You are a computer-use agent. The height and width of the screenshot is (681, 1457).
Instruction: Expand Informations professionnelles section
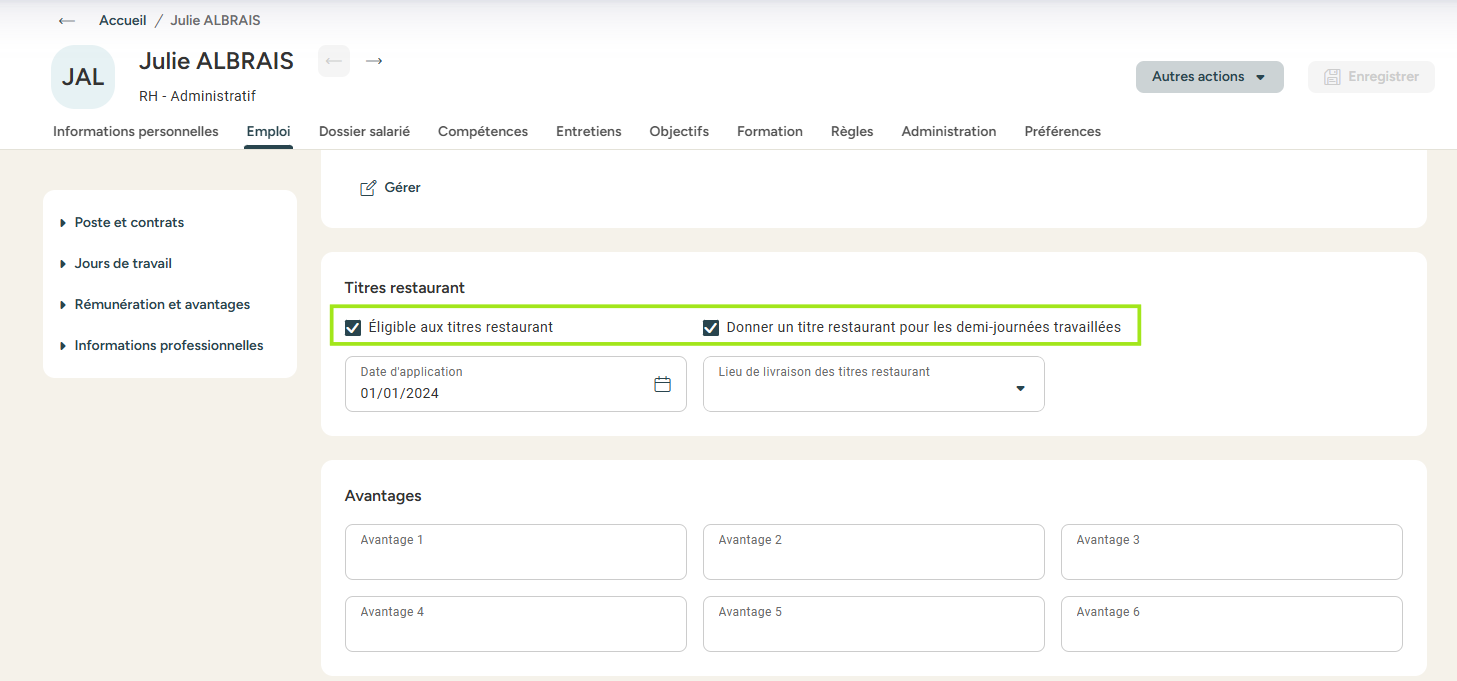click(x=168, y=346)
